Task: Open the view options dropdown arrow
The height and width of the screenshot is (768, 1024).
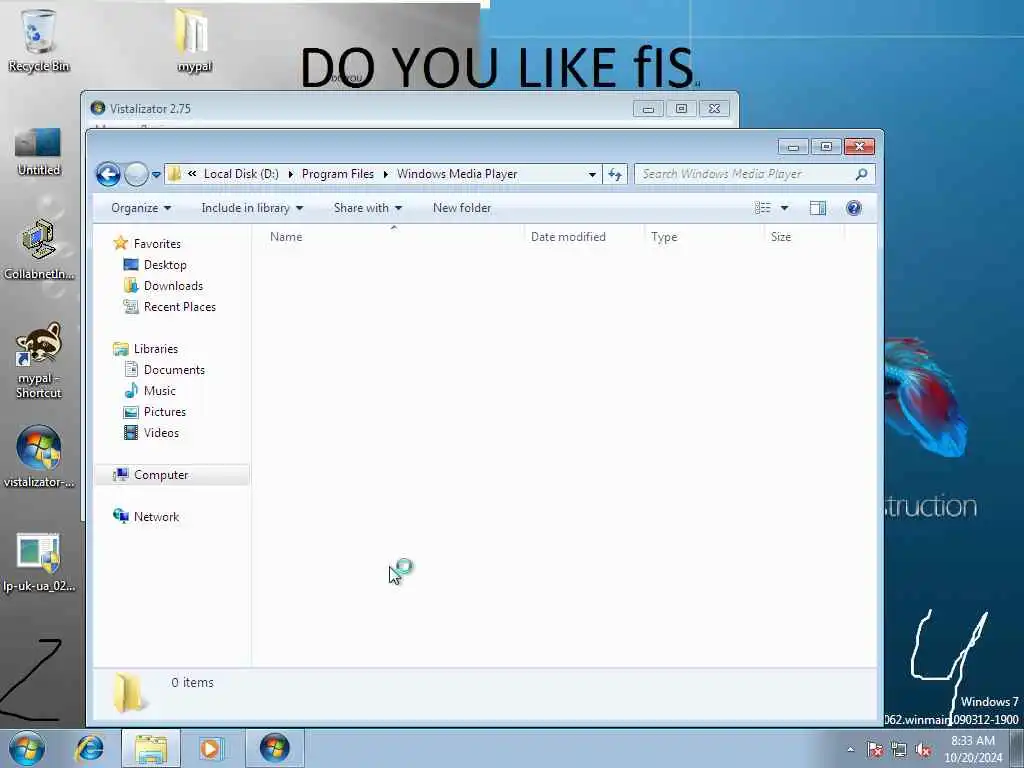Action: click(784, 208)
